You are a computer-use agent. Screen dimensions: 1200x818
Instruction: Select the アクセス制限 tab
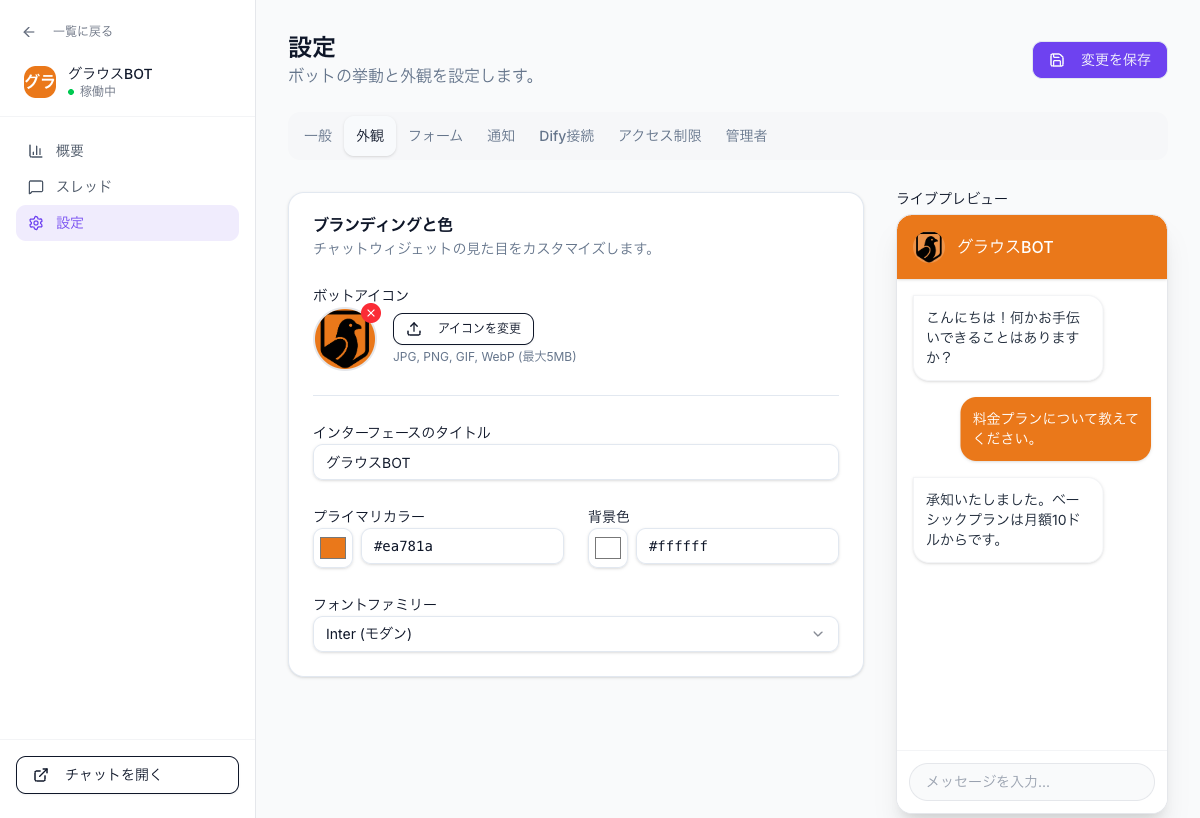coord(660,135)
